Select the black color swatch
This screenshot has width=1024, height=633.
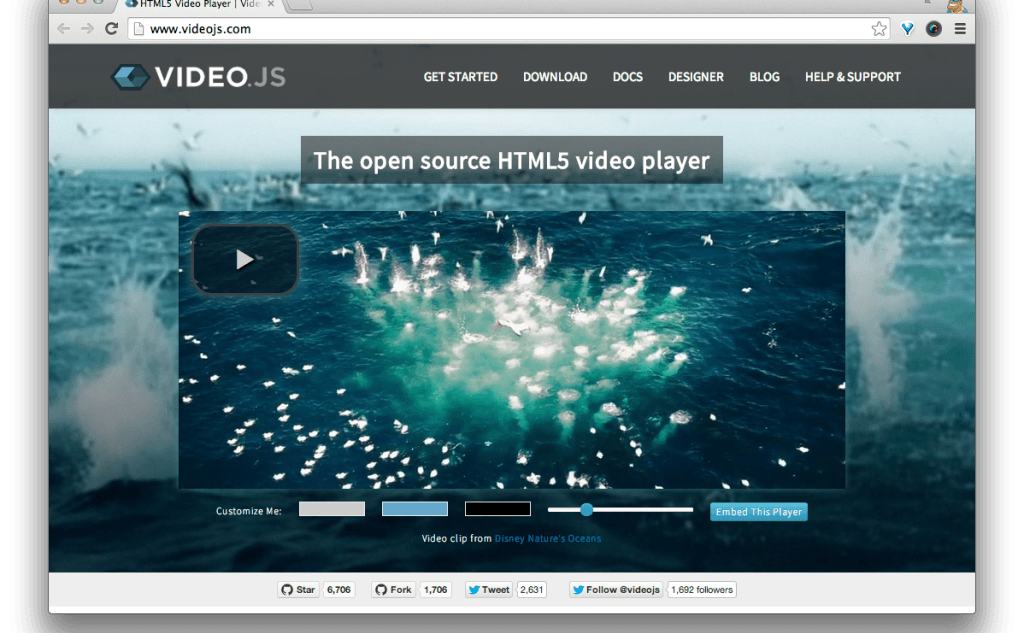pyautogui.click(x=497, y=508)
